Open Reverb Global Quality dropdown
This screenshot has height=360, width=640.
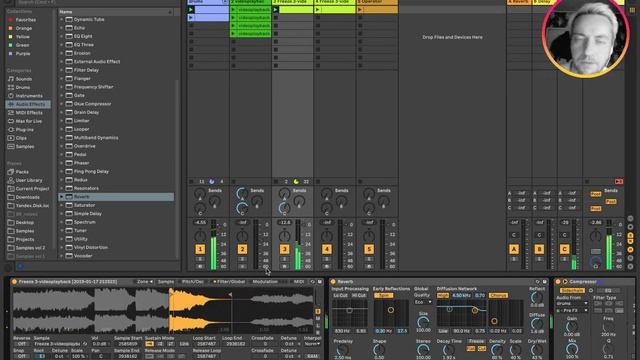pyautogui.click(x=423, y=302)
